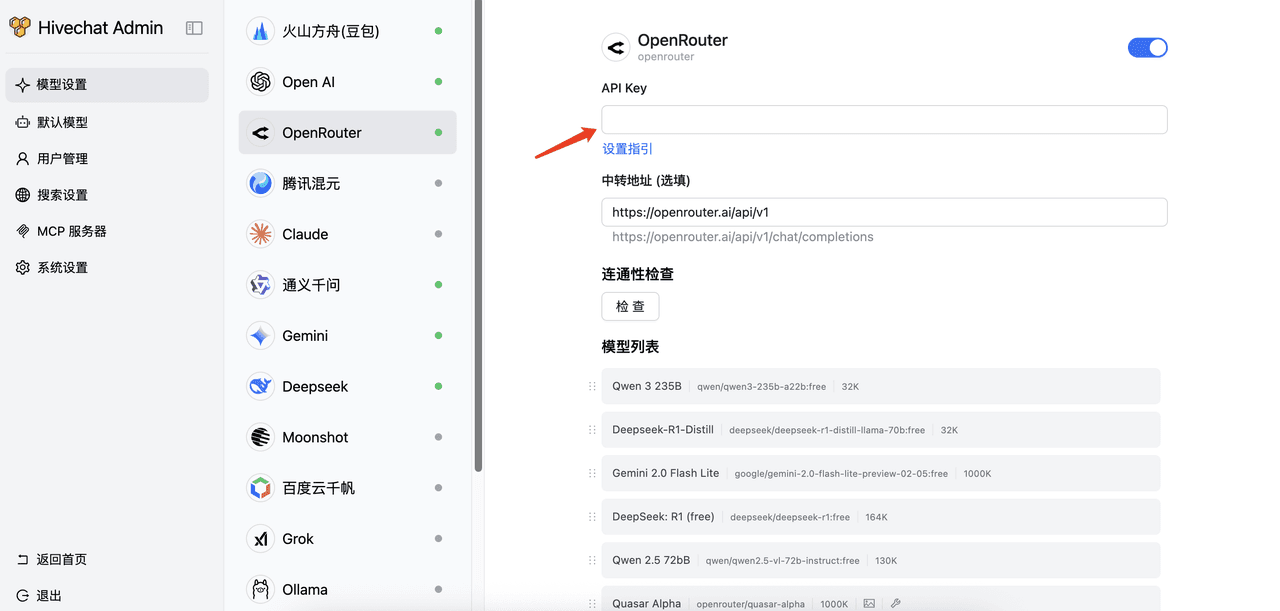The width and height of the screenshot is (1280, 611).
Task: Click the Gemini star logo
Action: coord(260,335)
